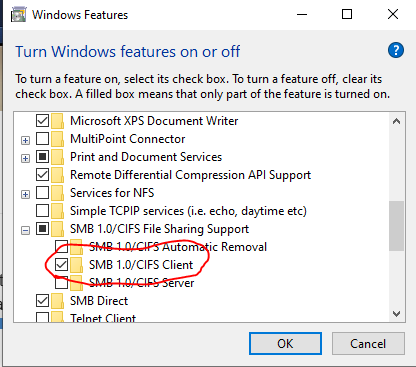Minimize the Windows Features window
Image resolution: width=416 pixels, height=367 pixels.
pyautogui.click(x=302, y=15)
